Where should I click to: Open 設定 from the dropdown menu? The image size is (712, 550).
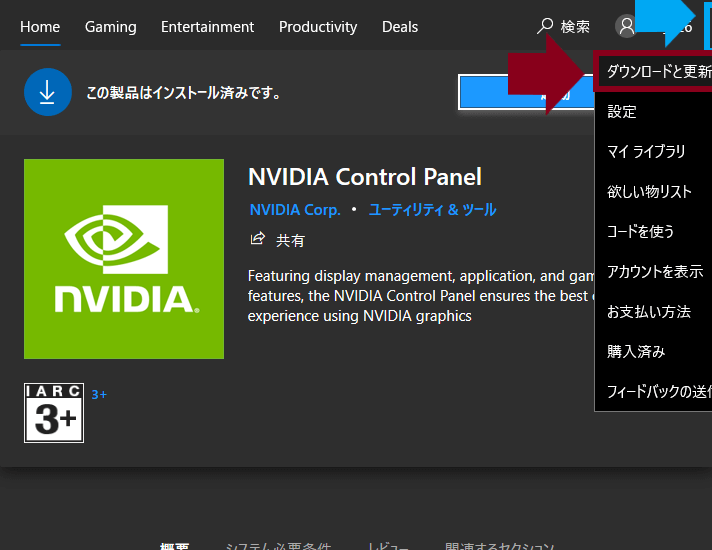pos(622,112)
